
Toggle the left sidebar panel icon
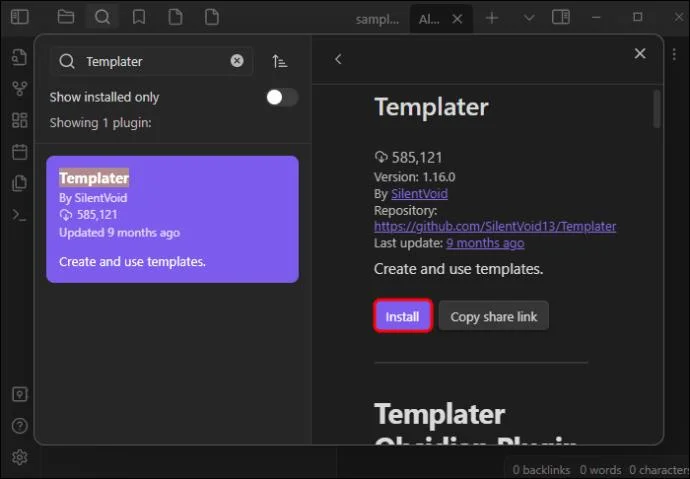(x=19, y=17)
